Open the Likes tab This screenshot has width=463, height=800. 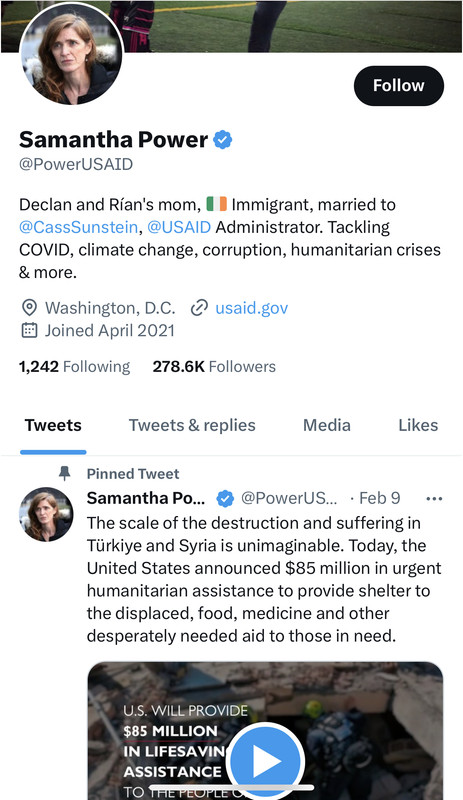(x=418, y=426)
